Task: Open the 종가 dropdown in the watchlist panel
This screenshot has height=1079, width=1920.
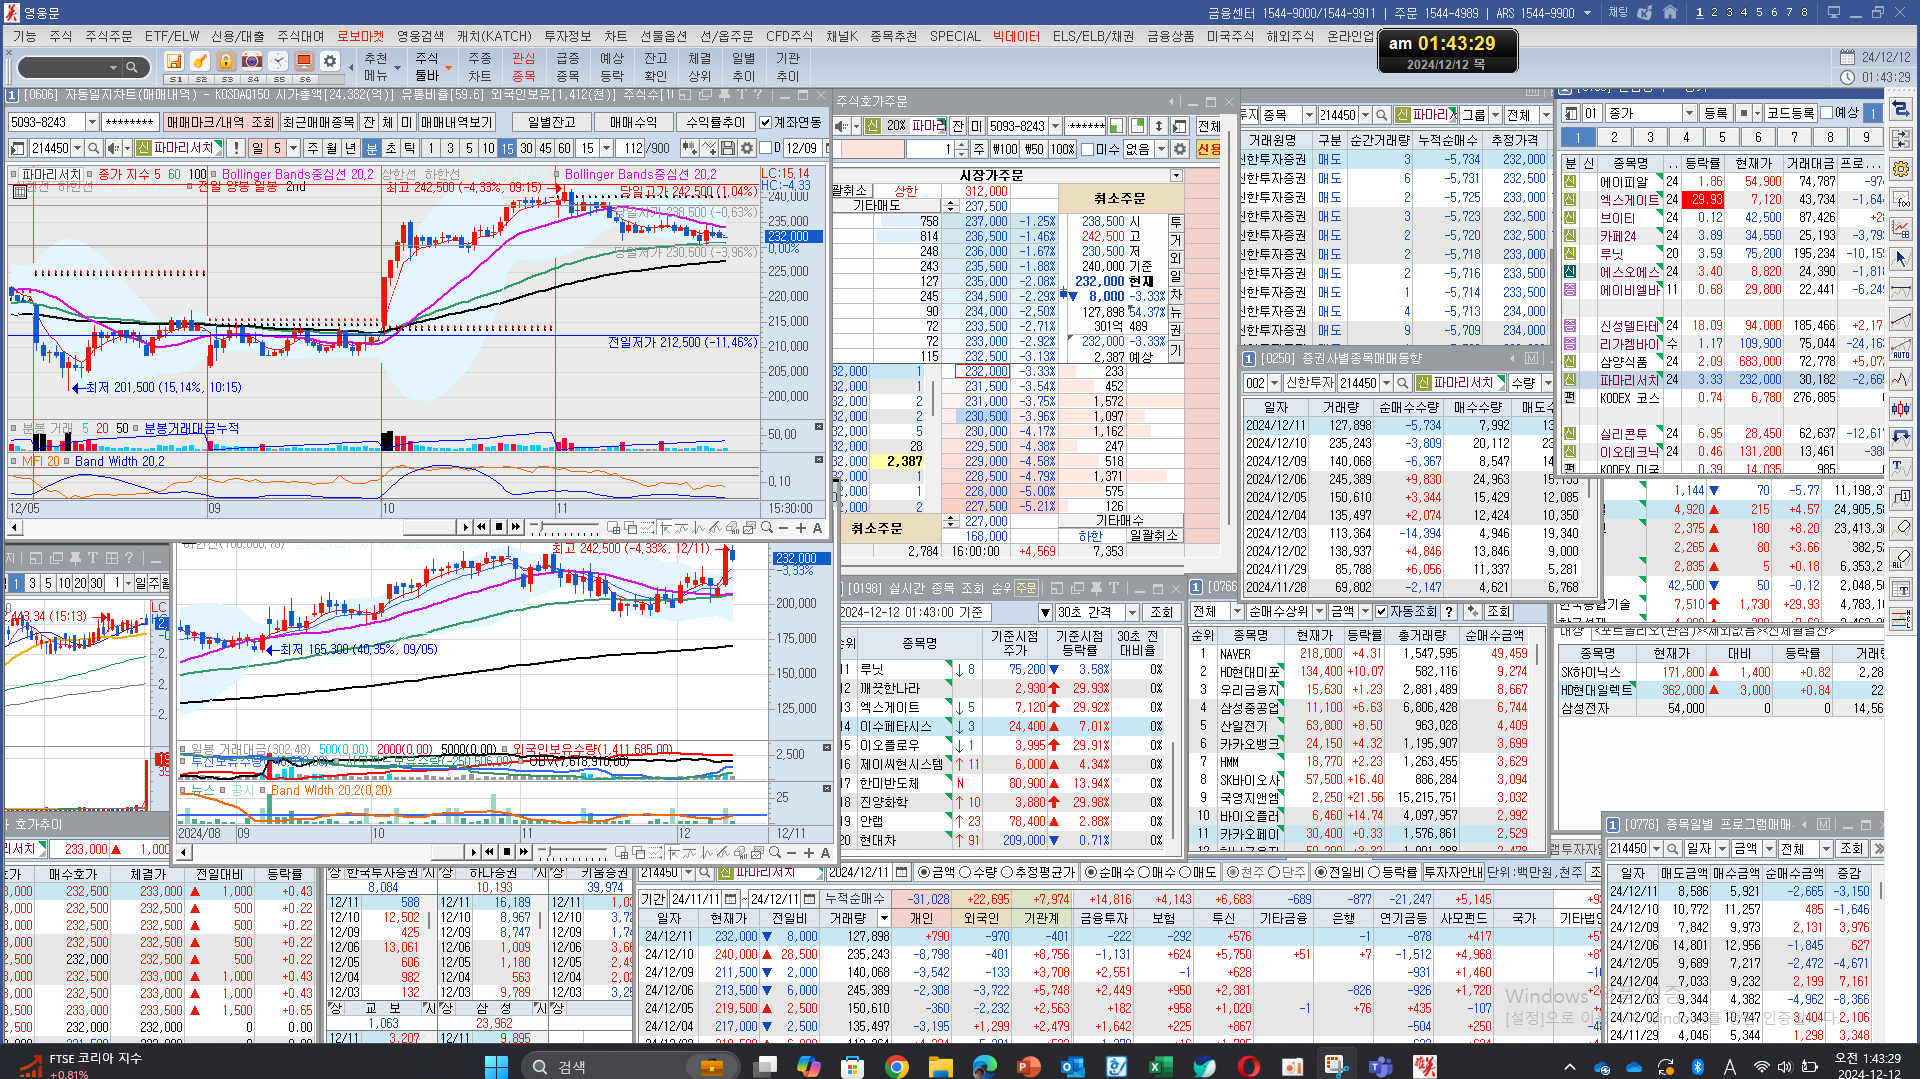Action: coord(1689,113)
